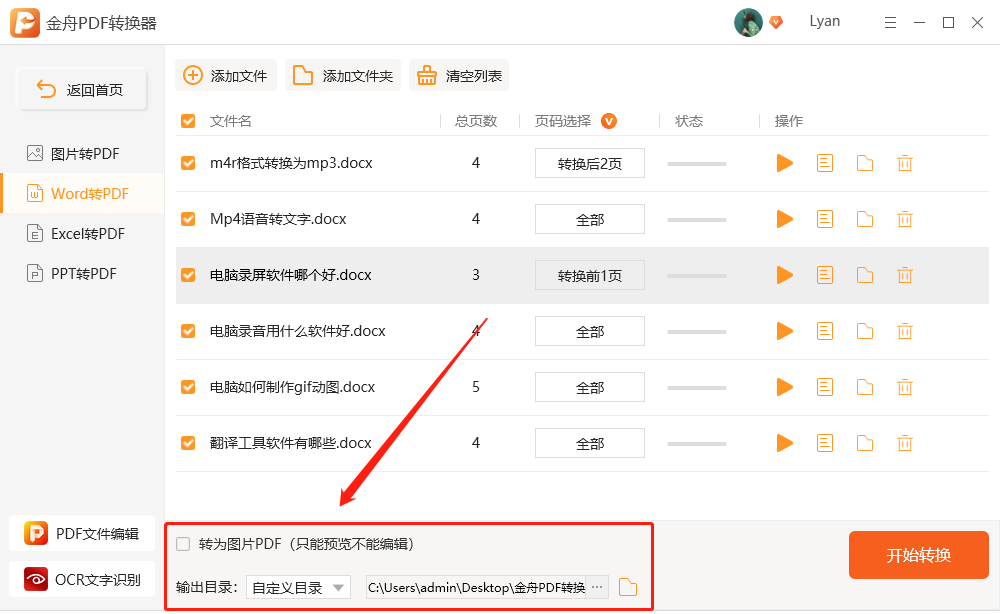
Task: Open document icon for 电脑录音用什么软件好.docx
Action: [x=825, y=331]
